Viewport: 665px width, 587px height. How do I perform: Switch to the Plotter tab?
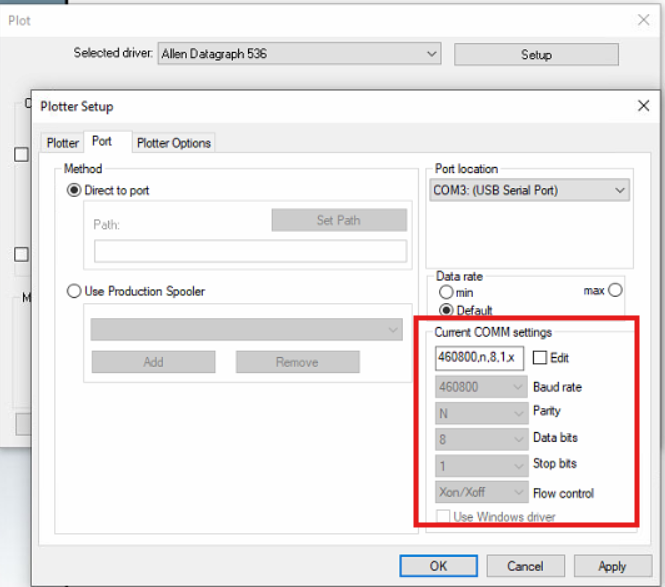63,143
